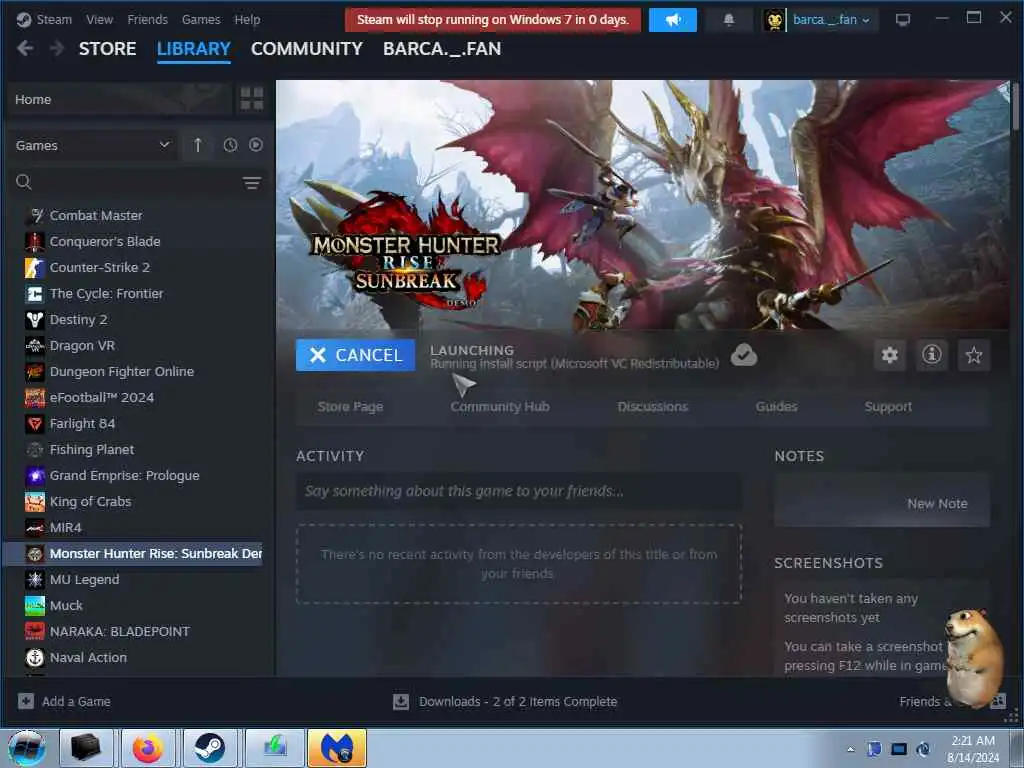Select NARAKA: BLADEPOINT
Image resolution: width=1024 pixels, height=768 pixels.
[120, 632]
